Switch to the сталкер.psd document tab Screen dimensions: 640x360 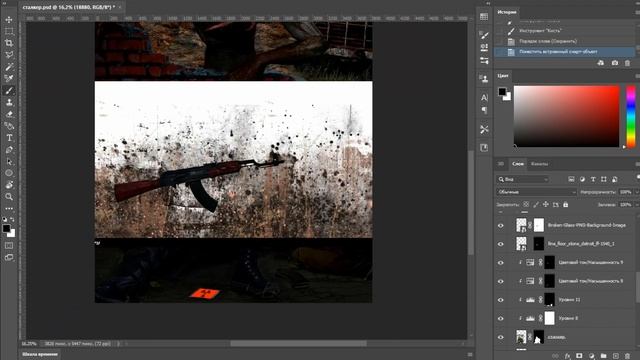(x=68, y=7)
